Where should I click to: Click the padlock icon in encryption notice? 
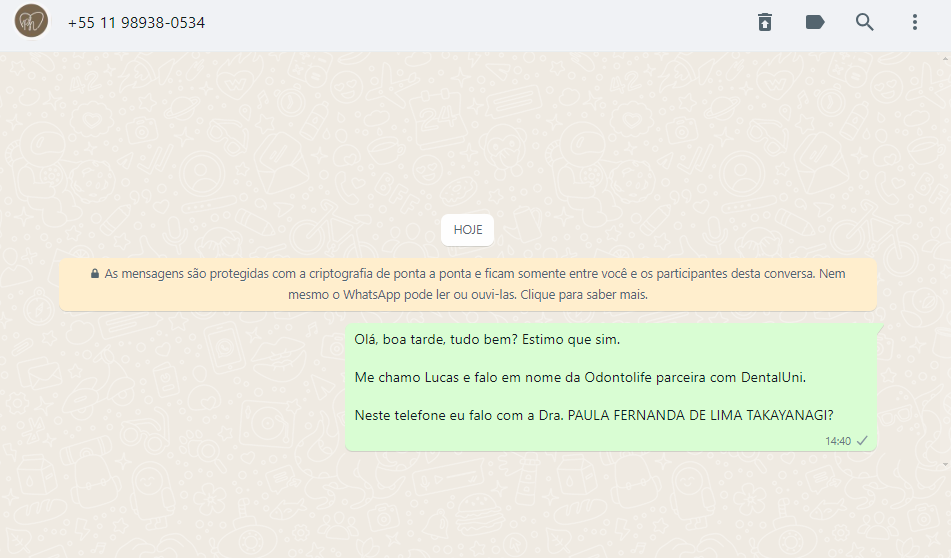click(x=95, y=274)
